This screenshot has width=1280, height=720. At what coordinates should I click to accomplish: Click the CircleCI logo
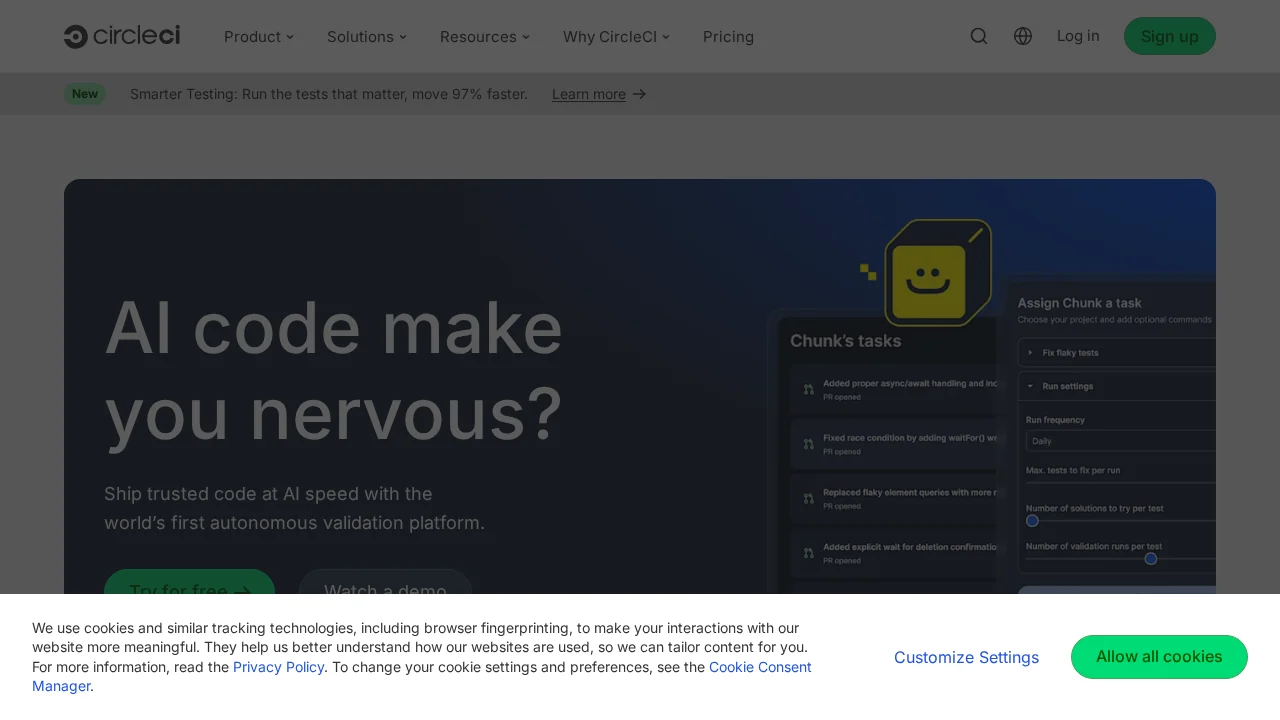121,35
